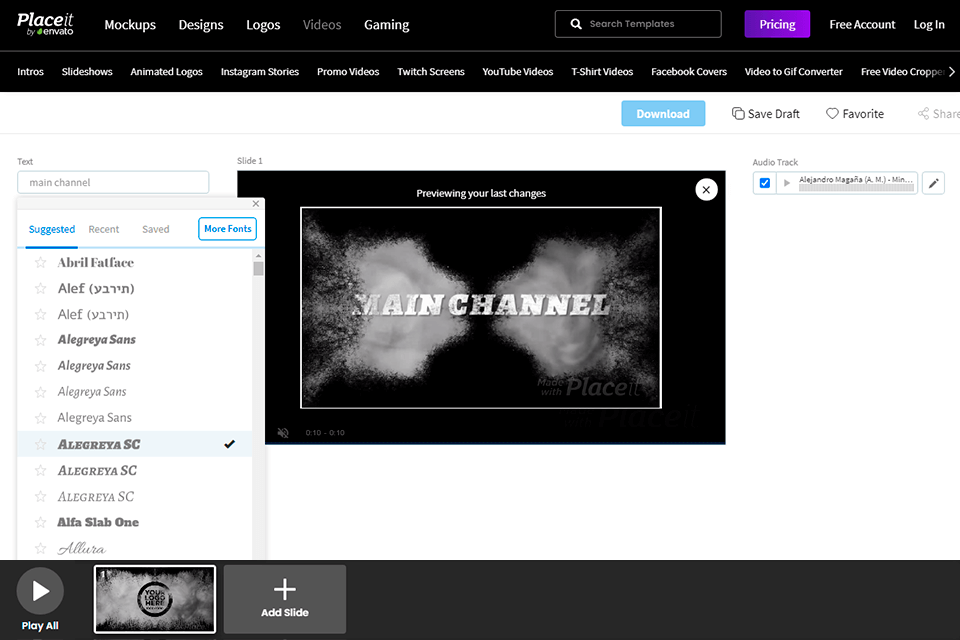Screen dimensions: 960x640
Task: Unmute the video preview player
Action: pyautogui.click(x=282, y=432)
